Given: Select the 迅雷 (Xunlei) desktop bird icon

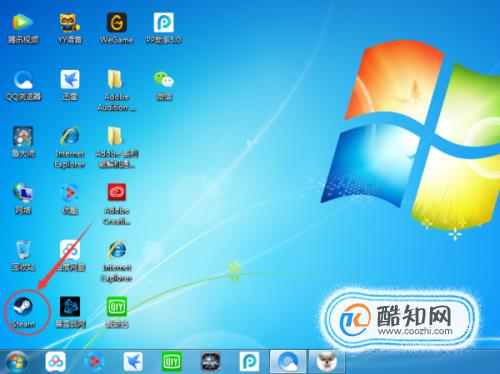Looking at the screenshot, I should pyautogui.click(x=70, y=85).
